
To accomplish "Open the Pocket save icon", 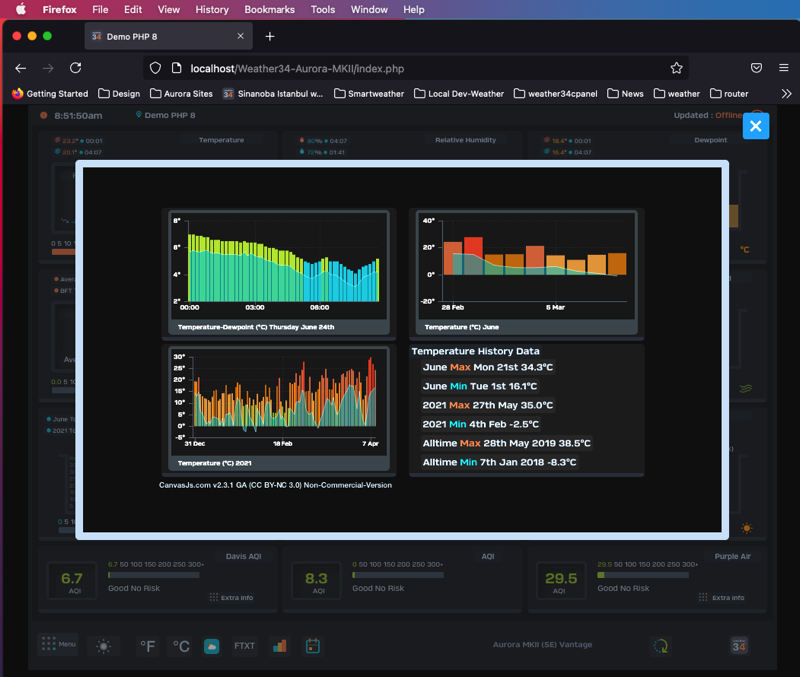I will [756, 68].
